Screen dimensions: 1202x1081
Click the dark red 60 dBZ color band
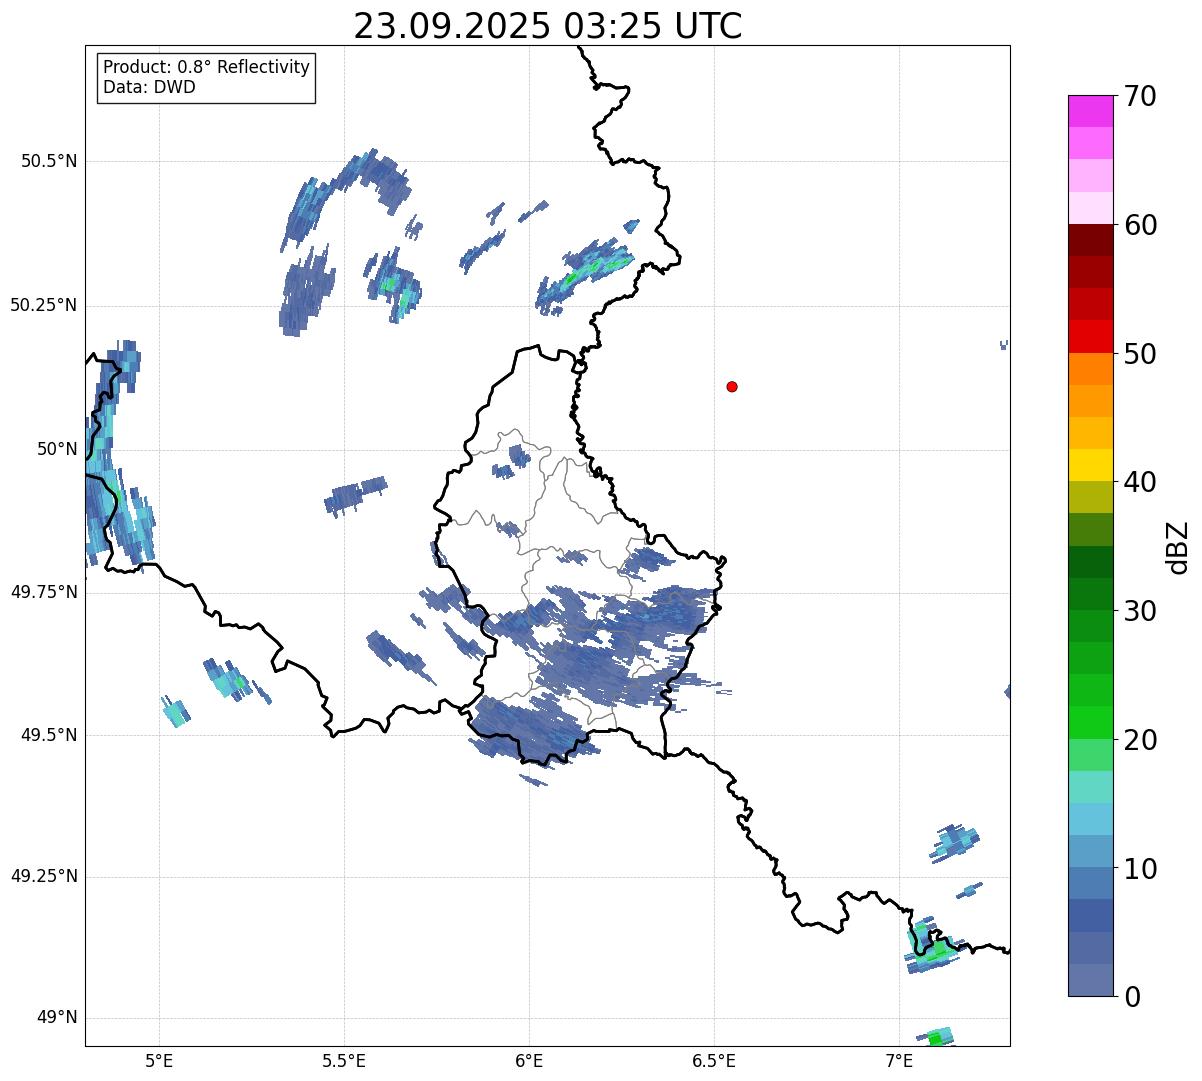tap(1090, 240)
